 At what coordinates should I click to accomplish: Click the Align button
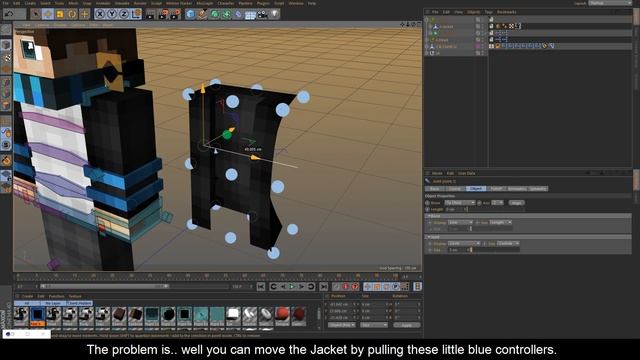[x=516, y=203]
